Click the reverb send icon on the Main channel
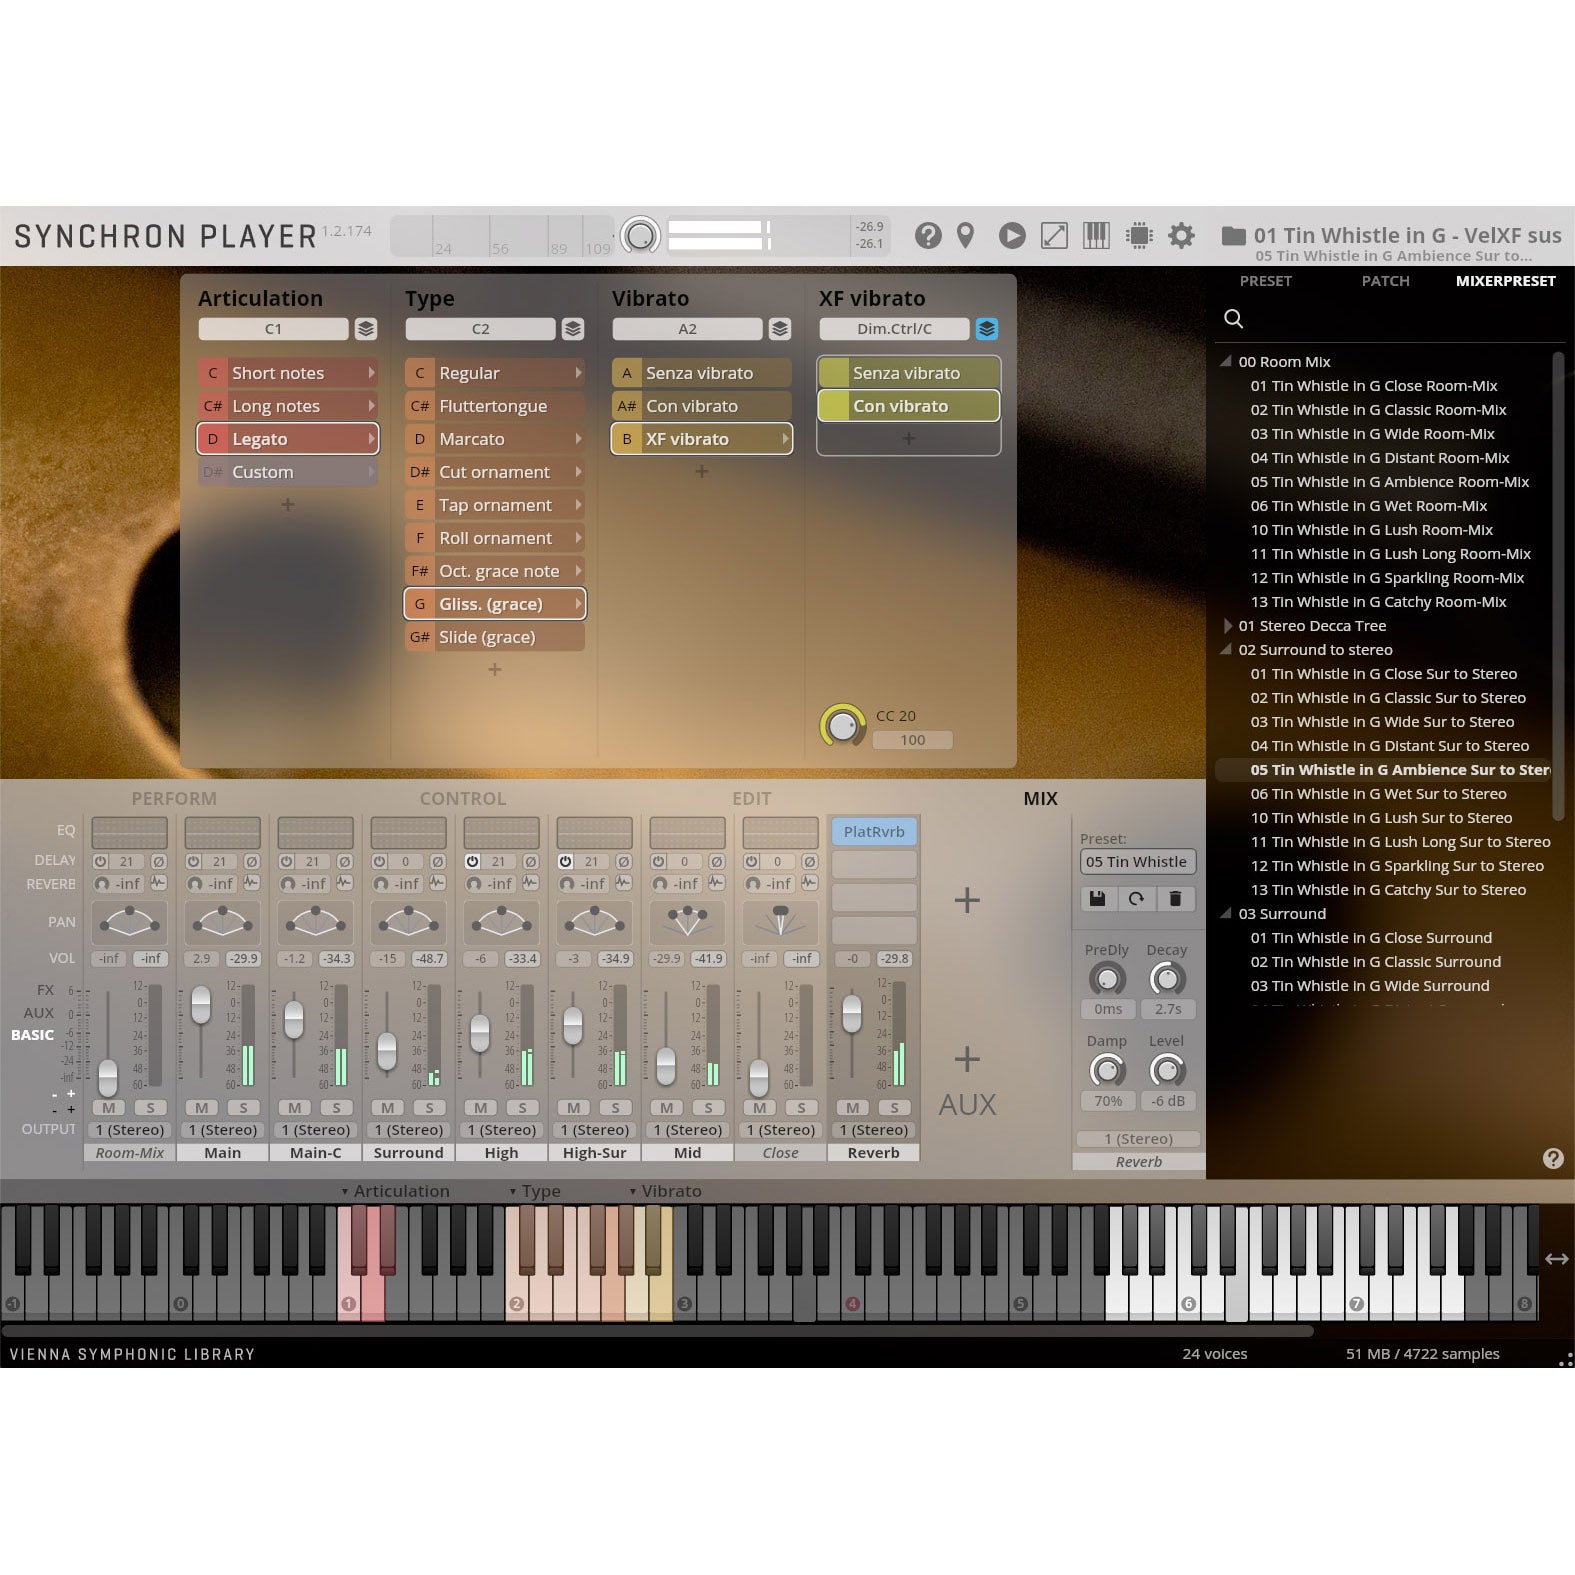The width and height of the screenshot is (1575, 1575). 195,884
